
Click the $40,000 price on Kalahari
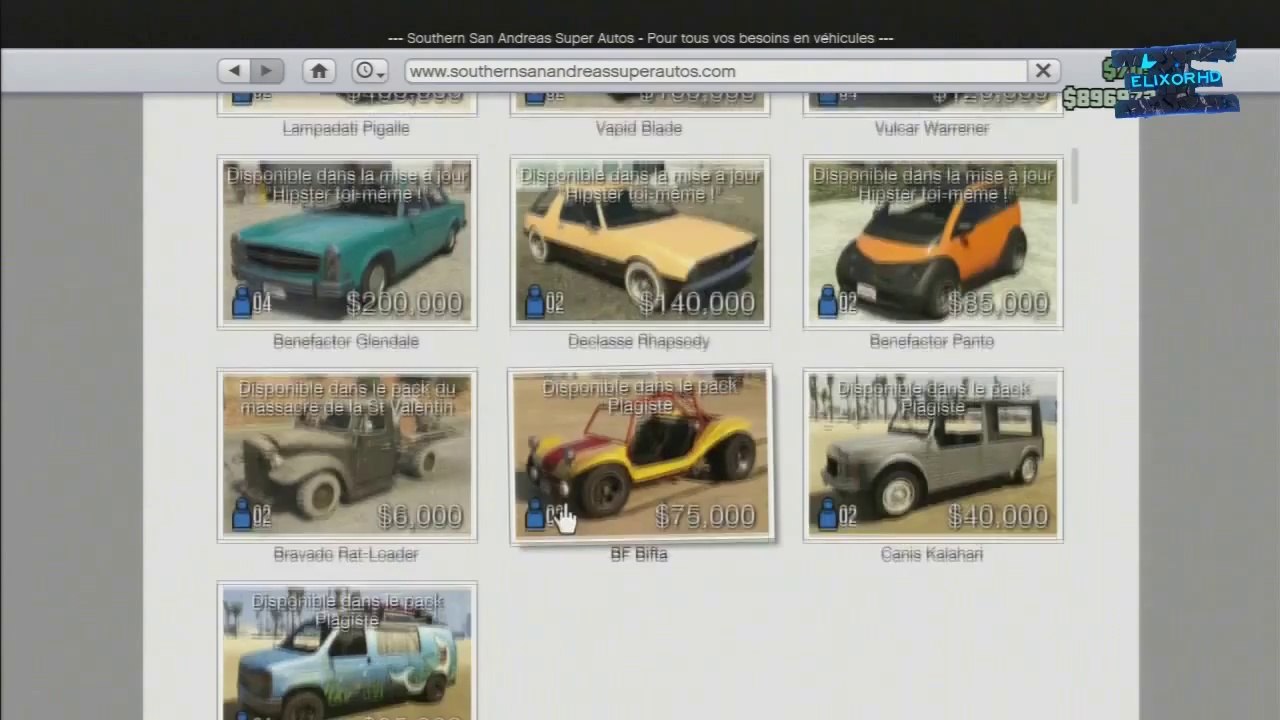click(x=998, y=516)
